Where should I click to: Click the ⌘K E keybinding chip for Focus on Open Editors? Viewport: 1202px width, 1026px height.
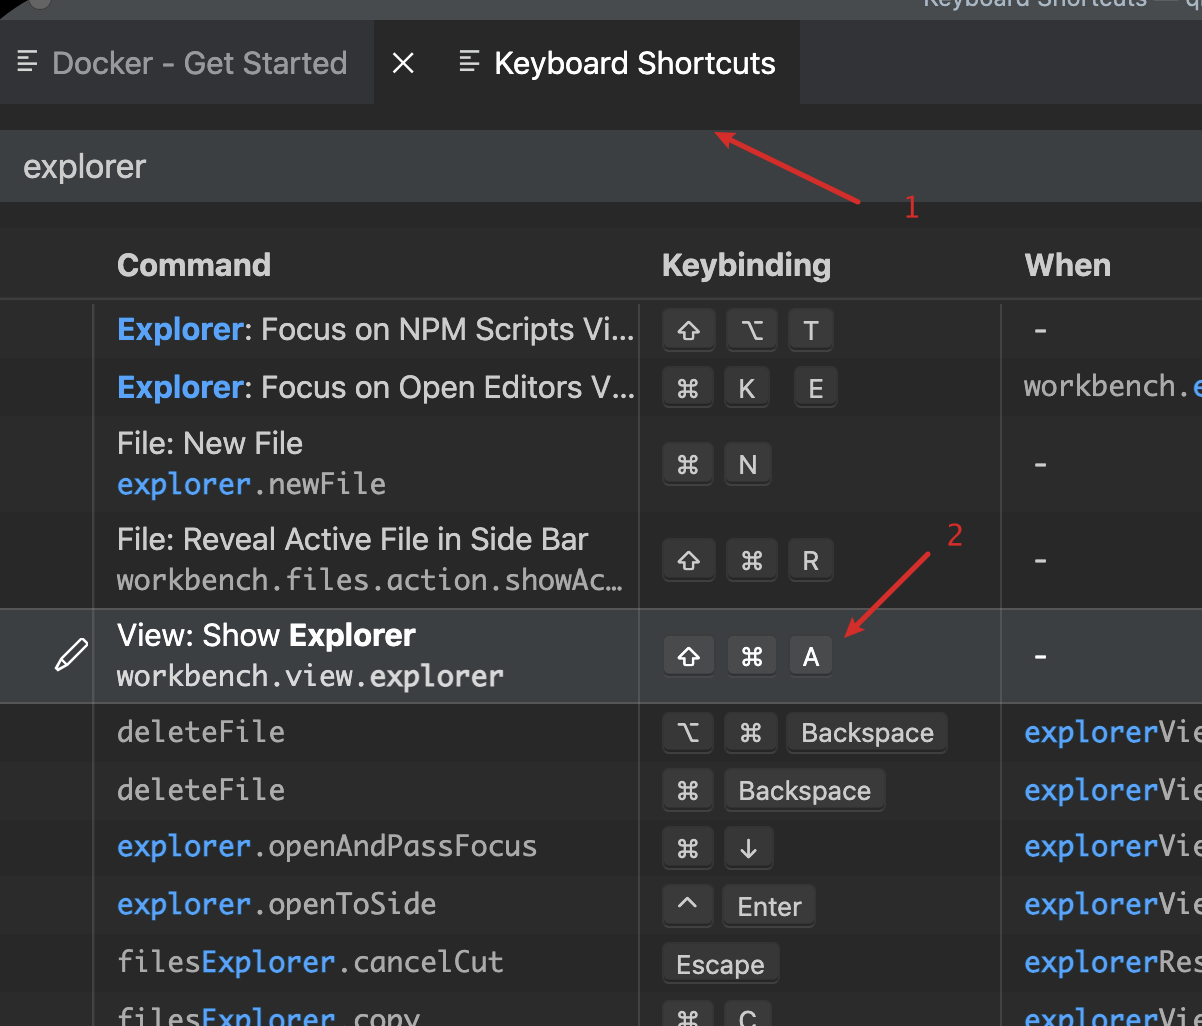750,387
